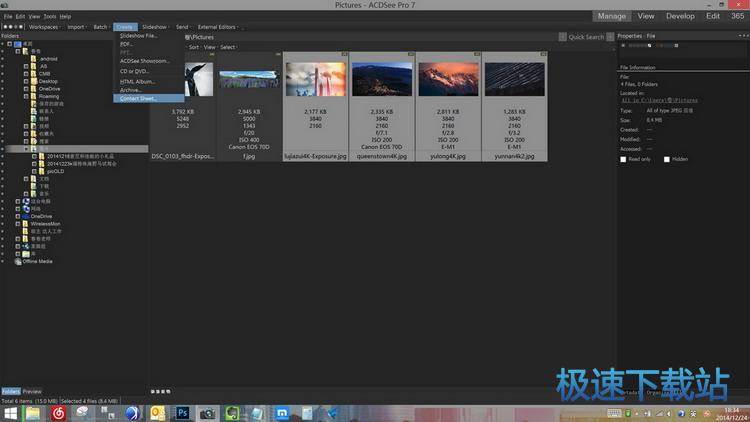The image size is (750, 422).
Task: Enable the Read only checkbox
Action: click(624, 158)
